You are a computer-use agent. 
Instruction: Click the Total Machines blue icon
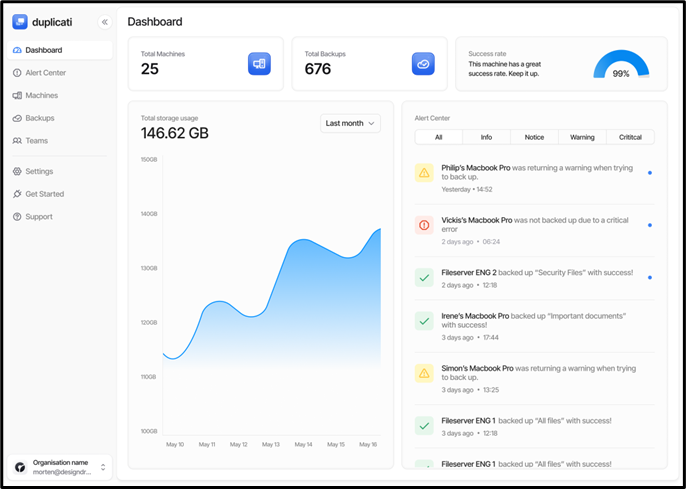pyautogui.click(x=259, y=64)
